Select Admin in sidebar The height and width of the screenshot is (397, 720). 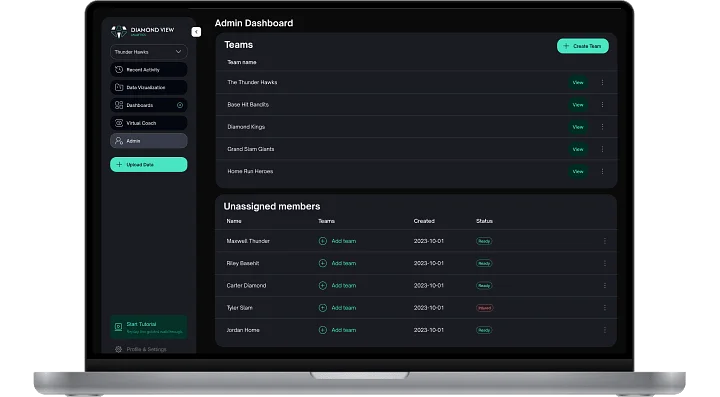[x=148, y=141]
